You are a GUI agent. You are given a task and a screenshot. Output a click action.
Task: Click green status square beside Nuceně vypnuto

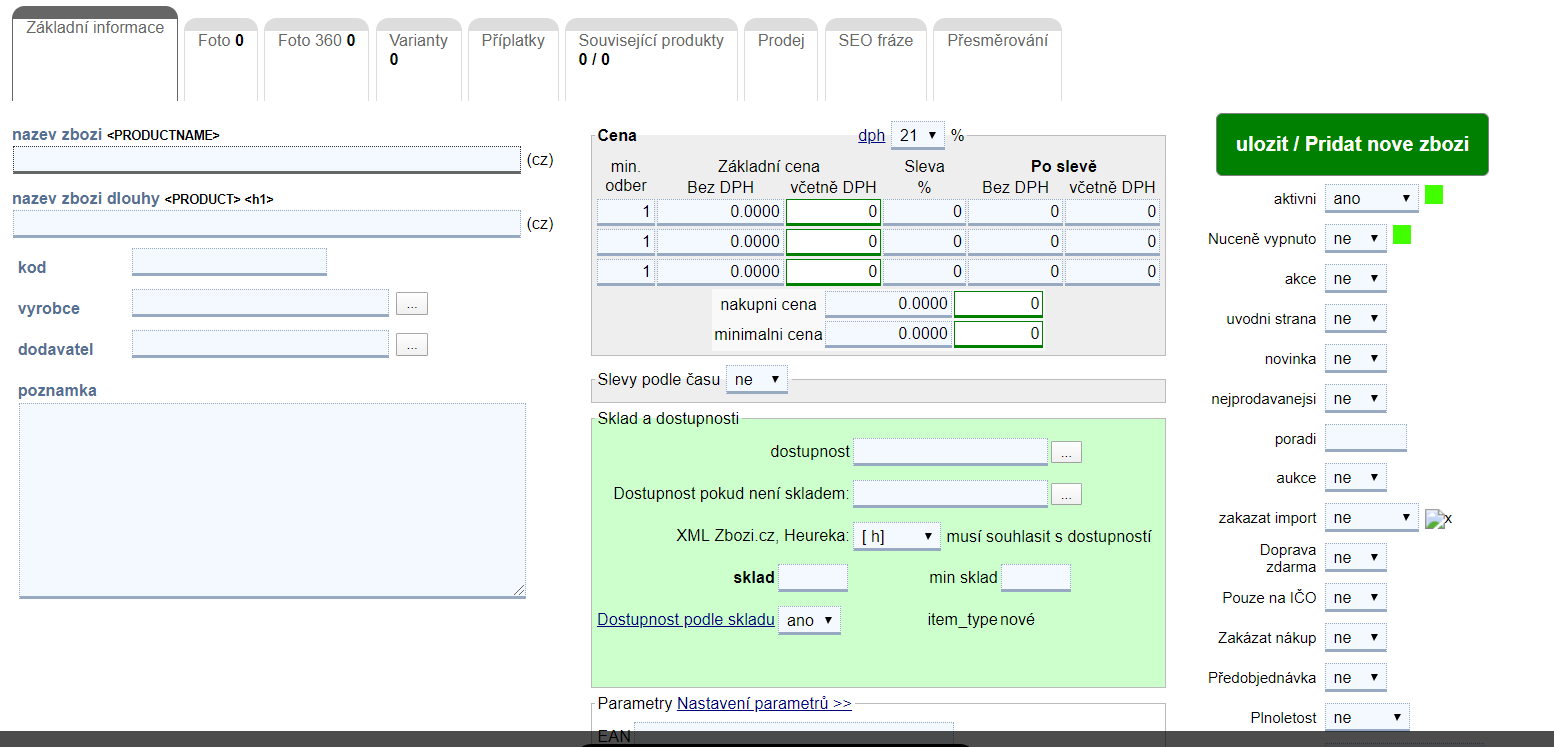click(x=1402, y=235)
